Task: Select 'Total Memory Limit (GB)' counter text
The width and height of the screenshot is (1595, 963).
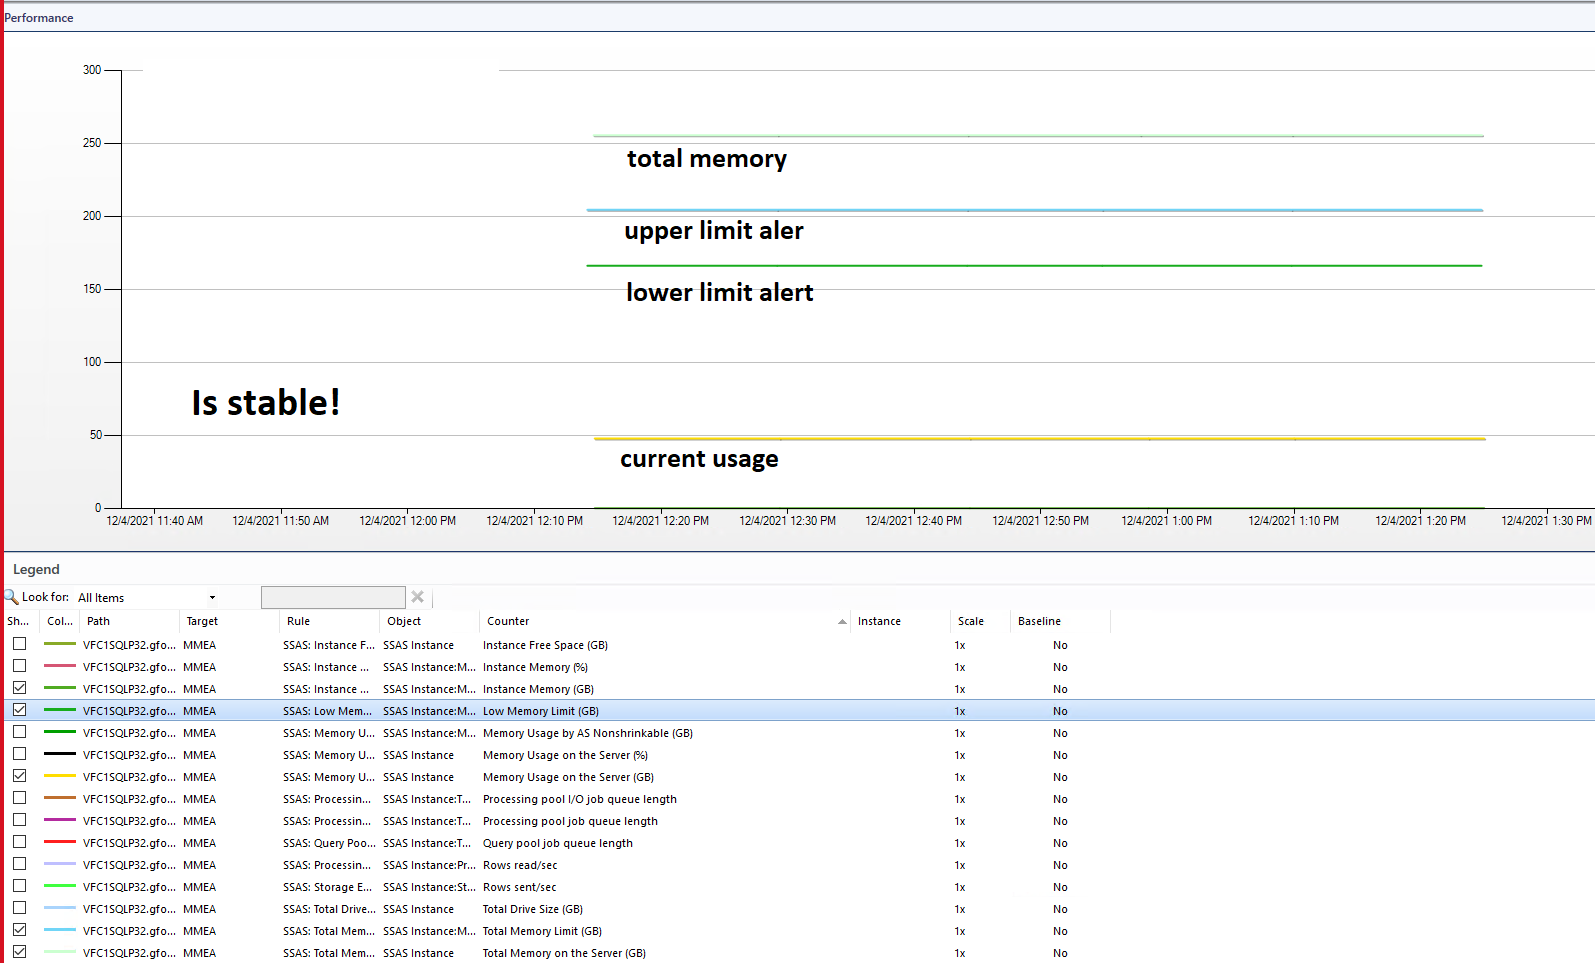Action: [542, 931]
